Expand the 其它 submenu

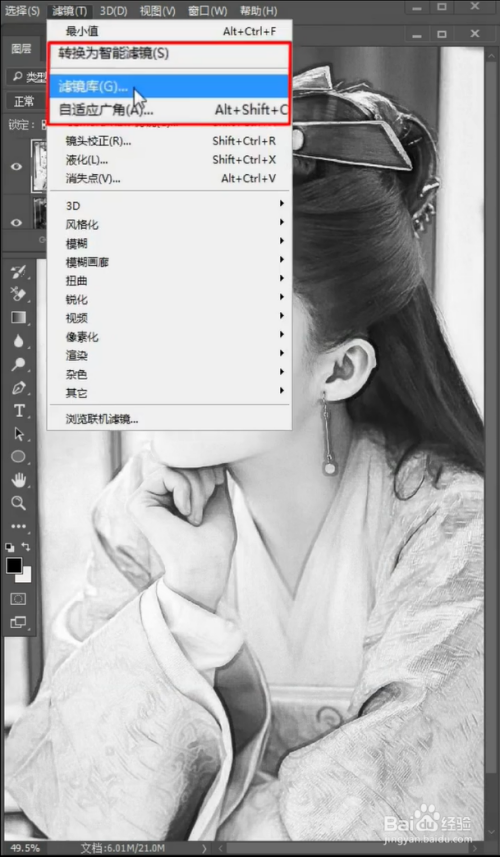(169, 393)
